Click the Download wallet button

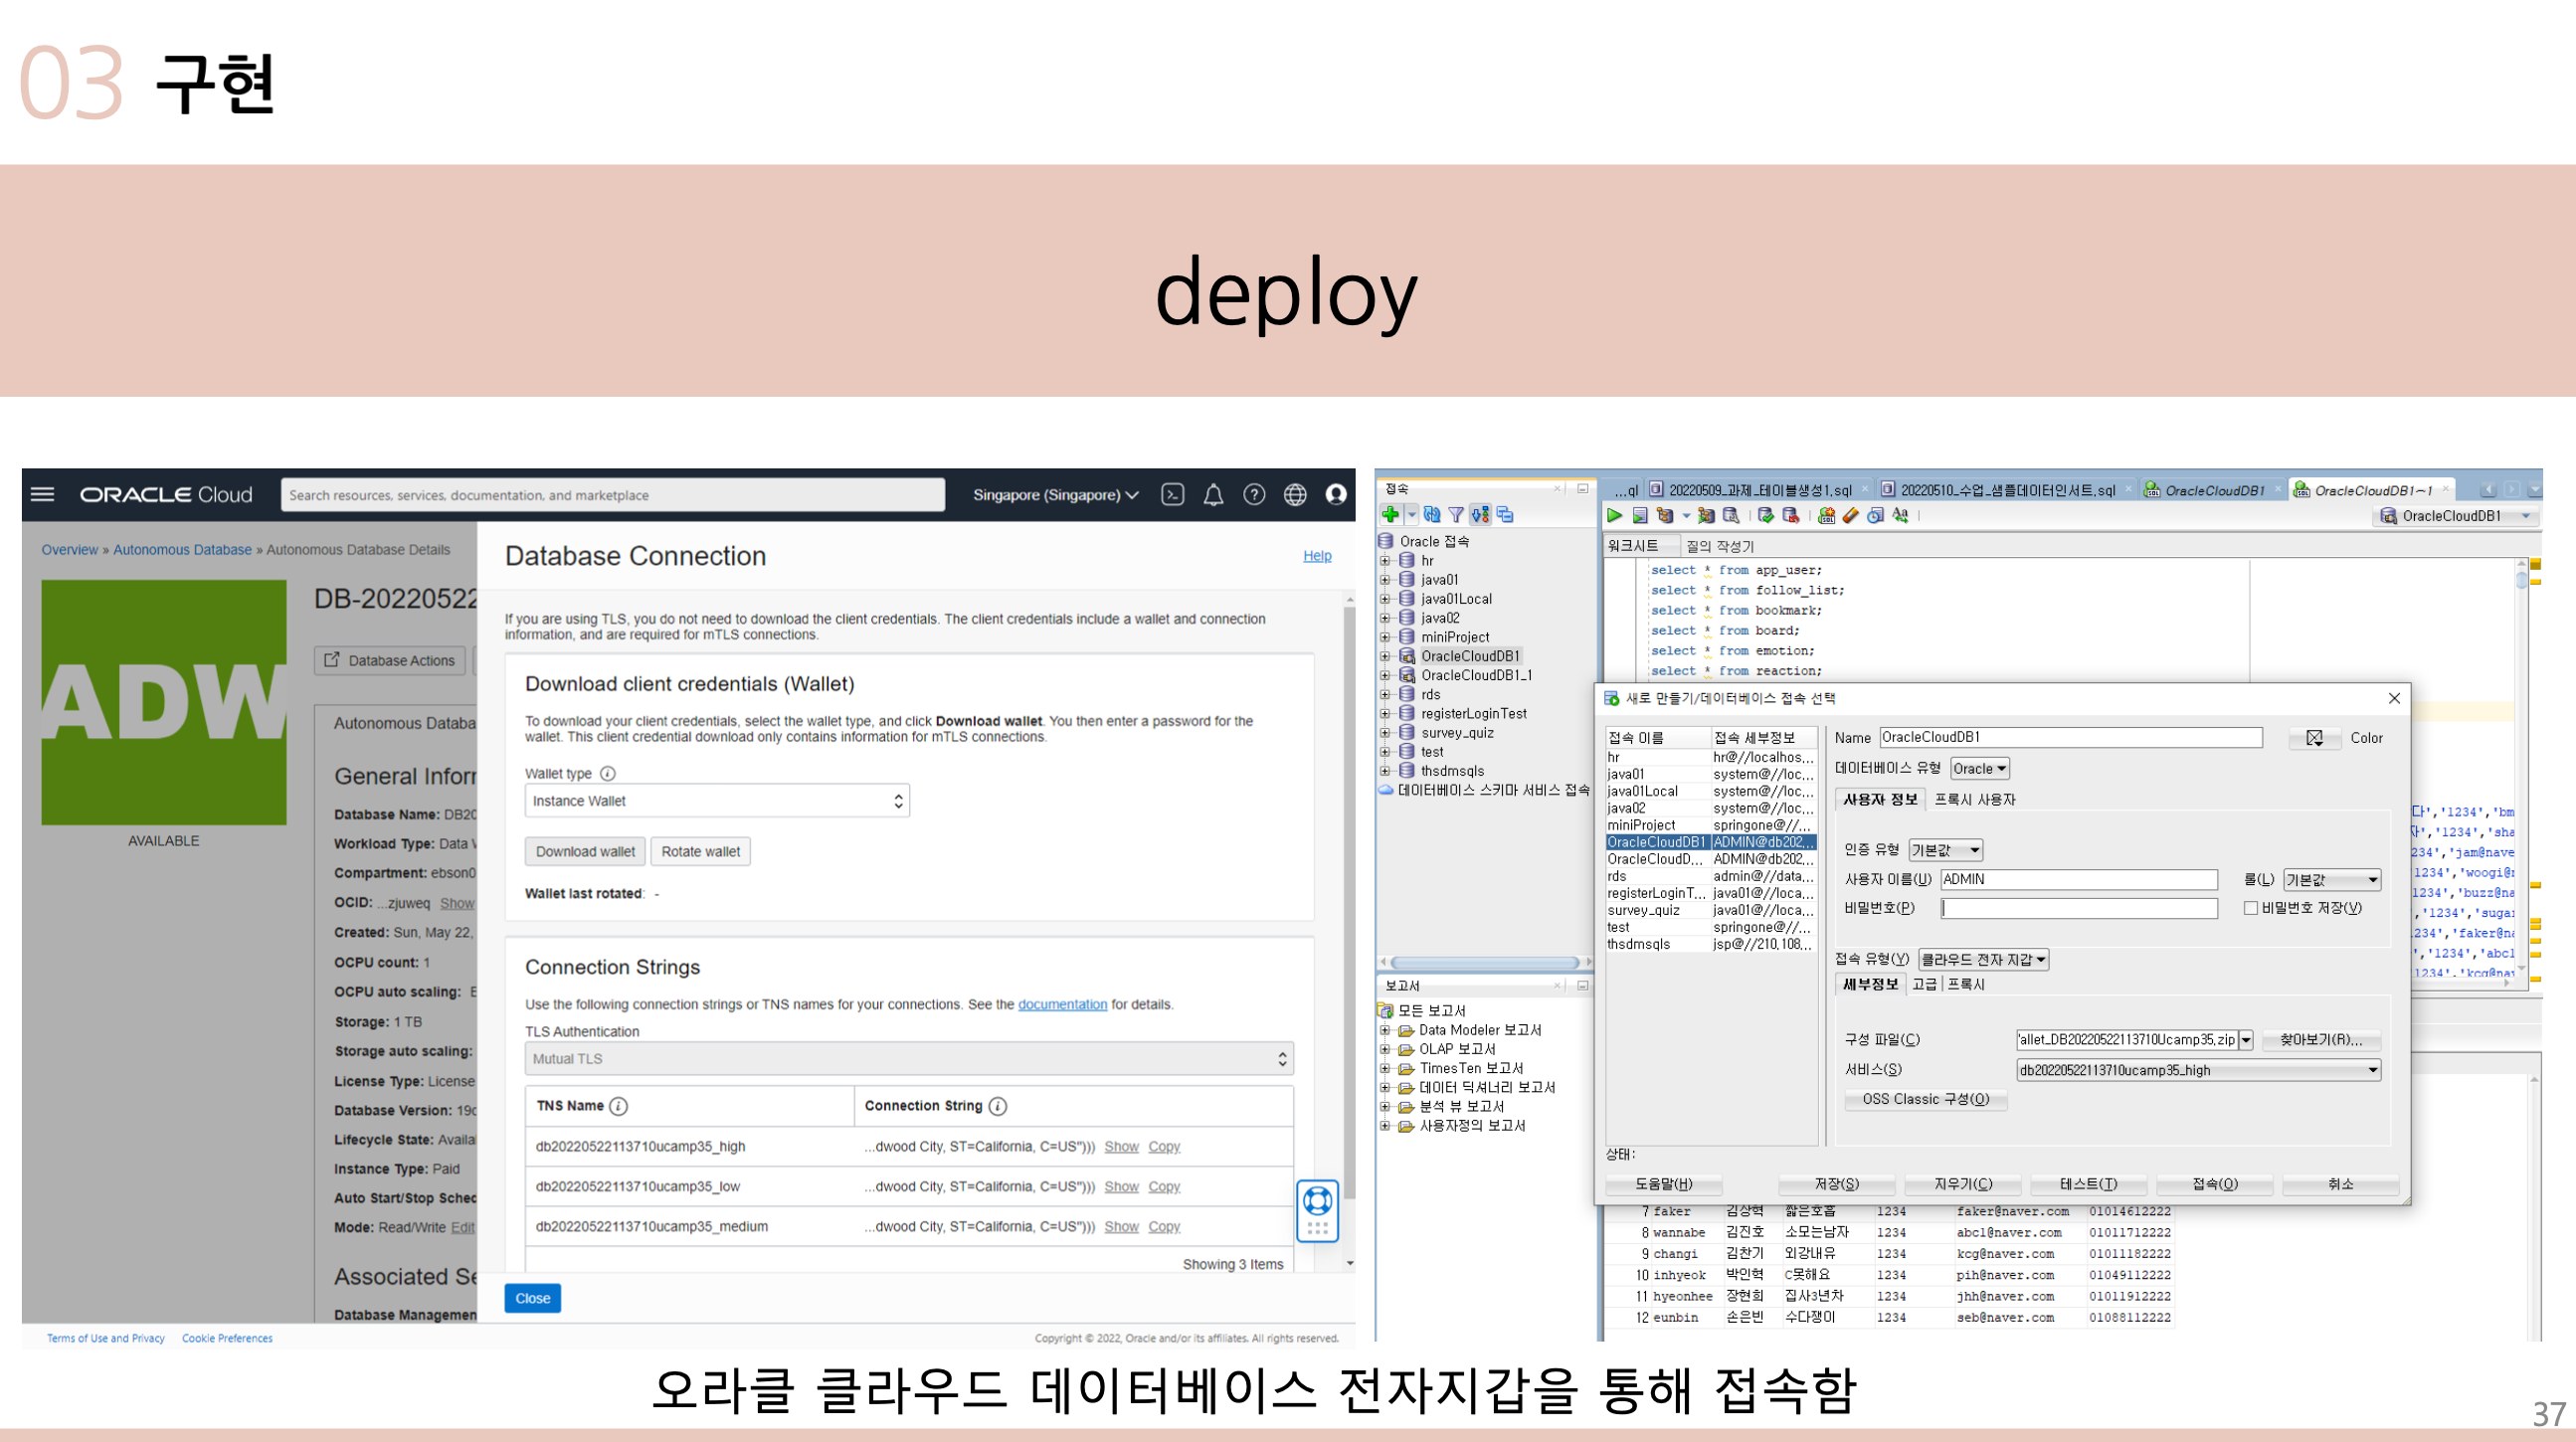coord(585,851)
